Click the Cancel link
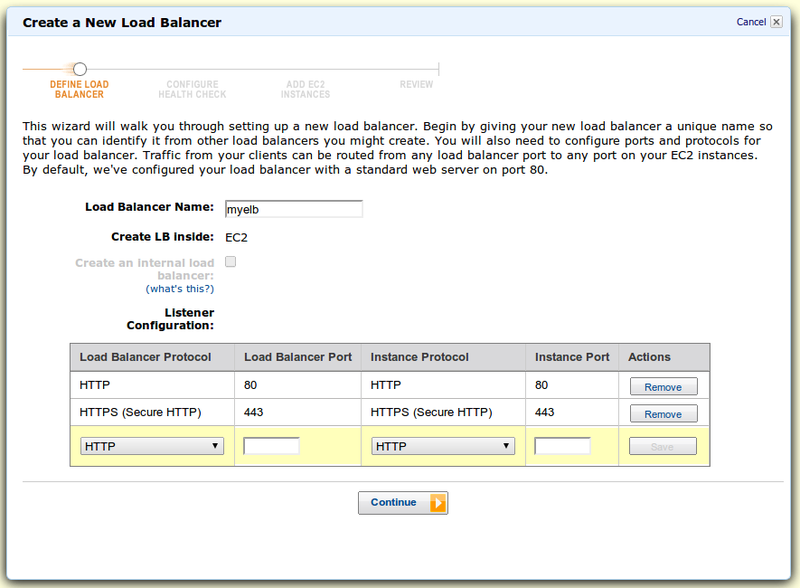Screen dimensions: 800x588 click(x=752, y=21)
